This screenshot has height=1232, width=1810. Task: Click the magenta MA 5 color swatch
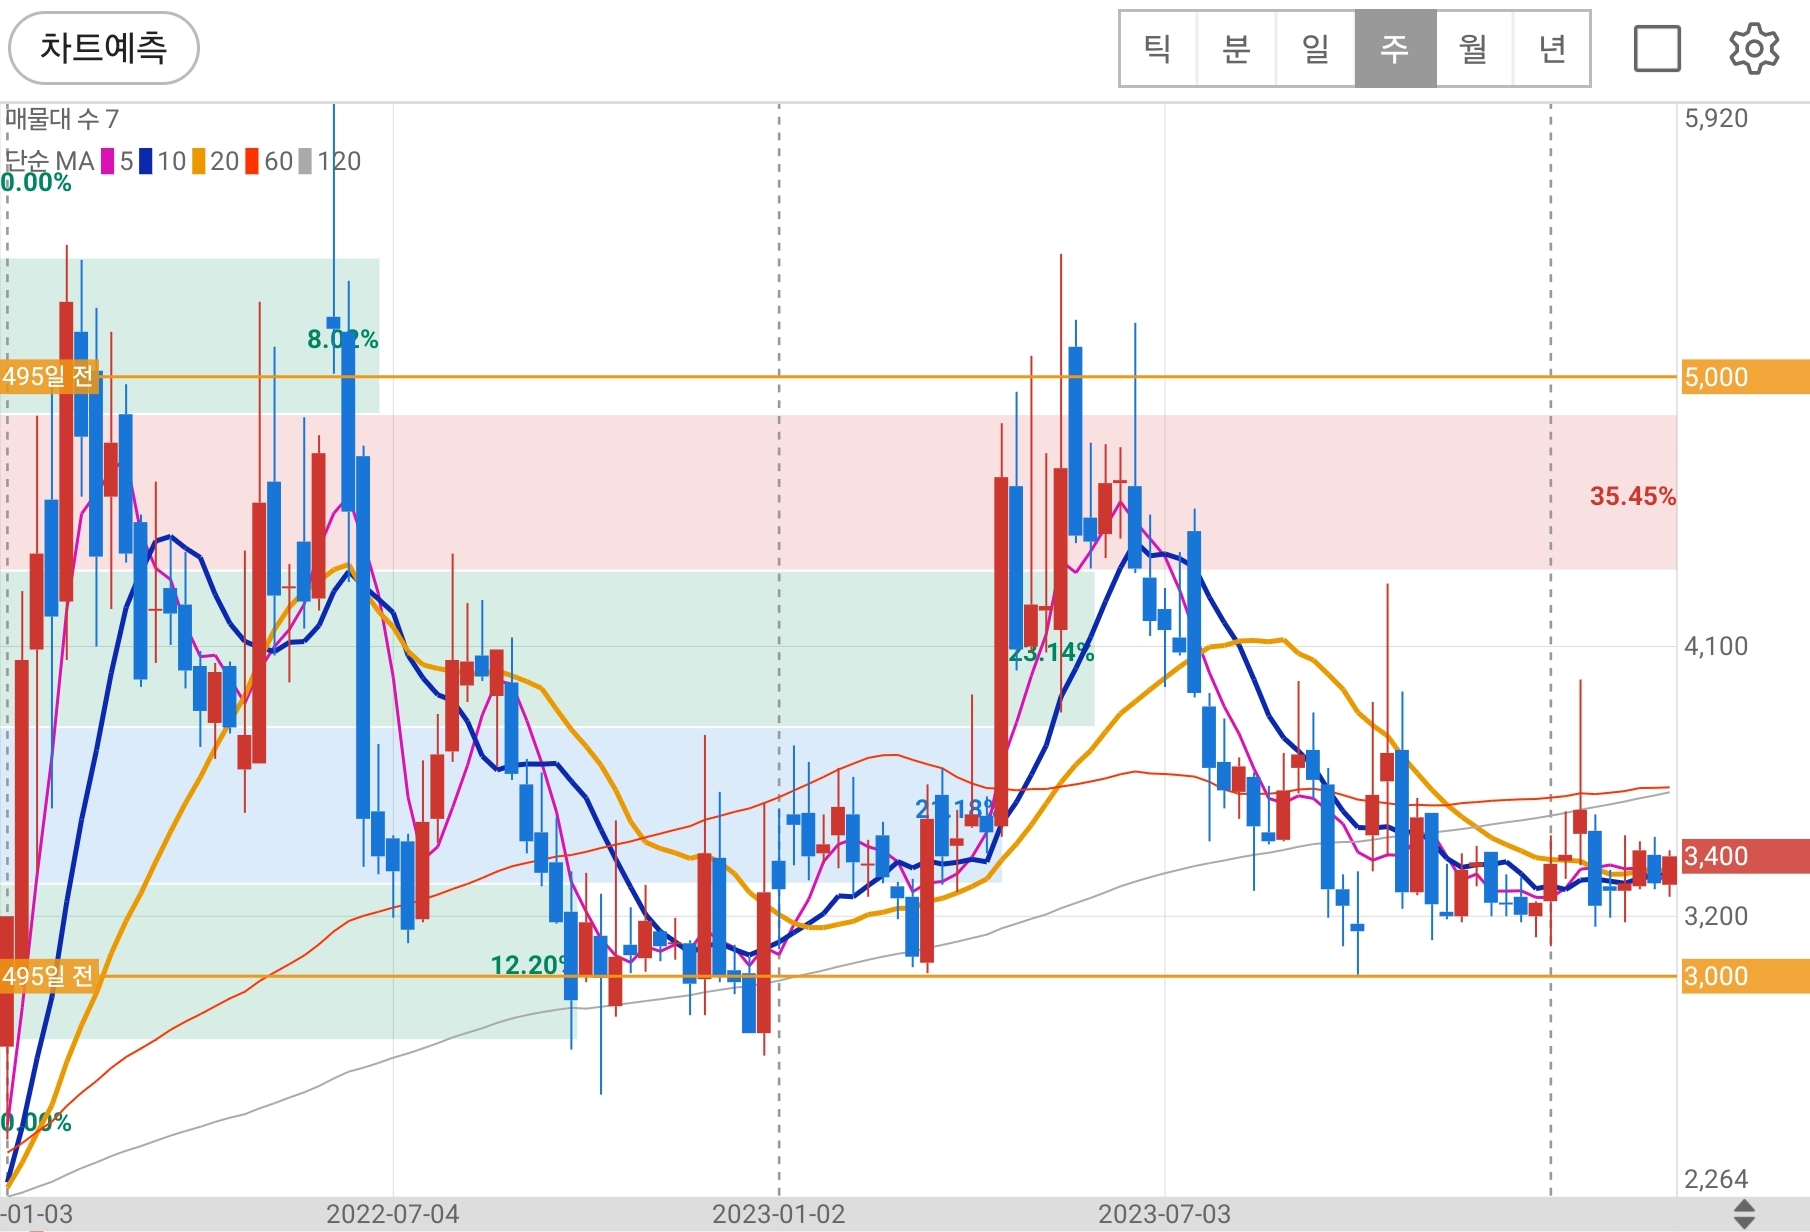coord(107,161)
